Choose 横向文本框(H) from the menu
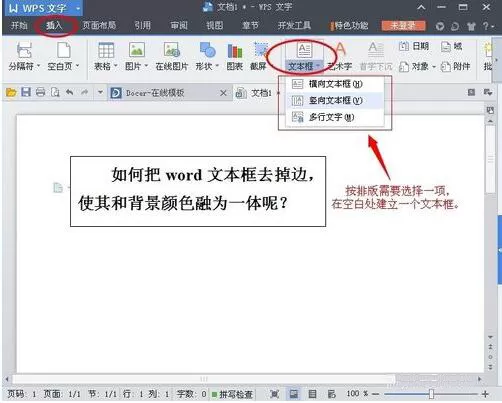Image resolution: width=502 pixels, height=403 pixels. [335, 84]
